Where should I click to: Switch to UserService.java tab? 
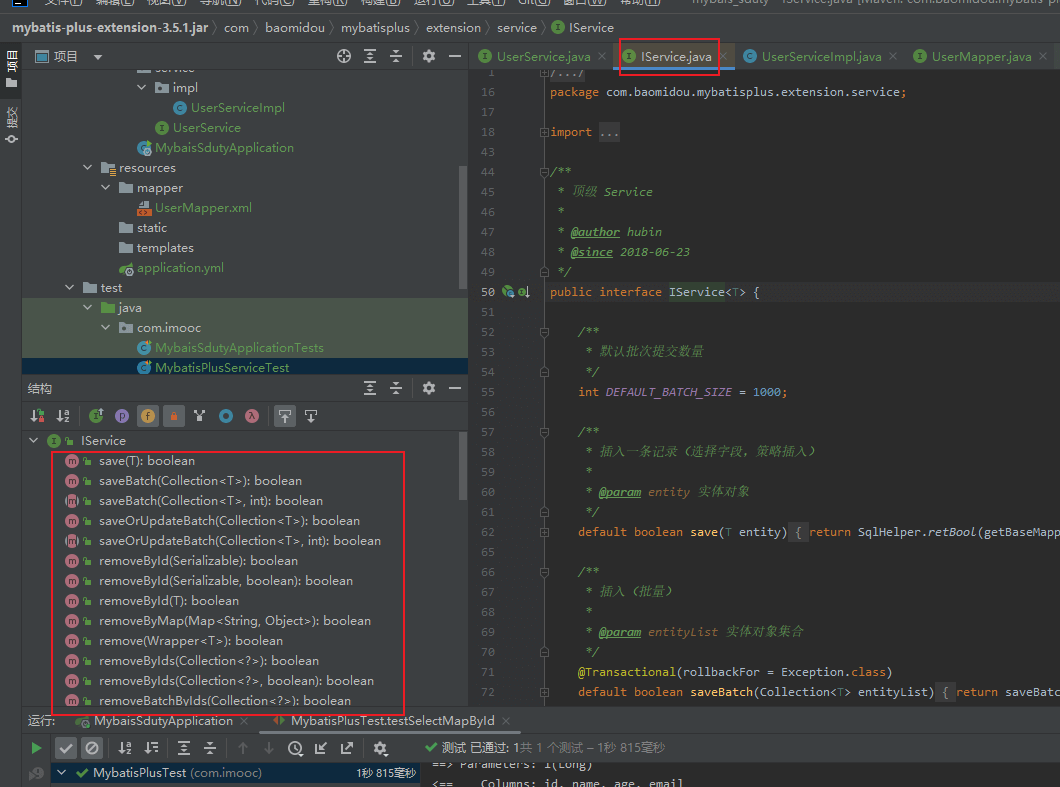point(543,57)
